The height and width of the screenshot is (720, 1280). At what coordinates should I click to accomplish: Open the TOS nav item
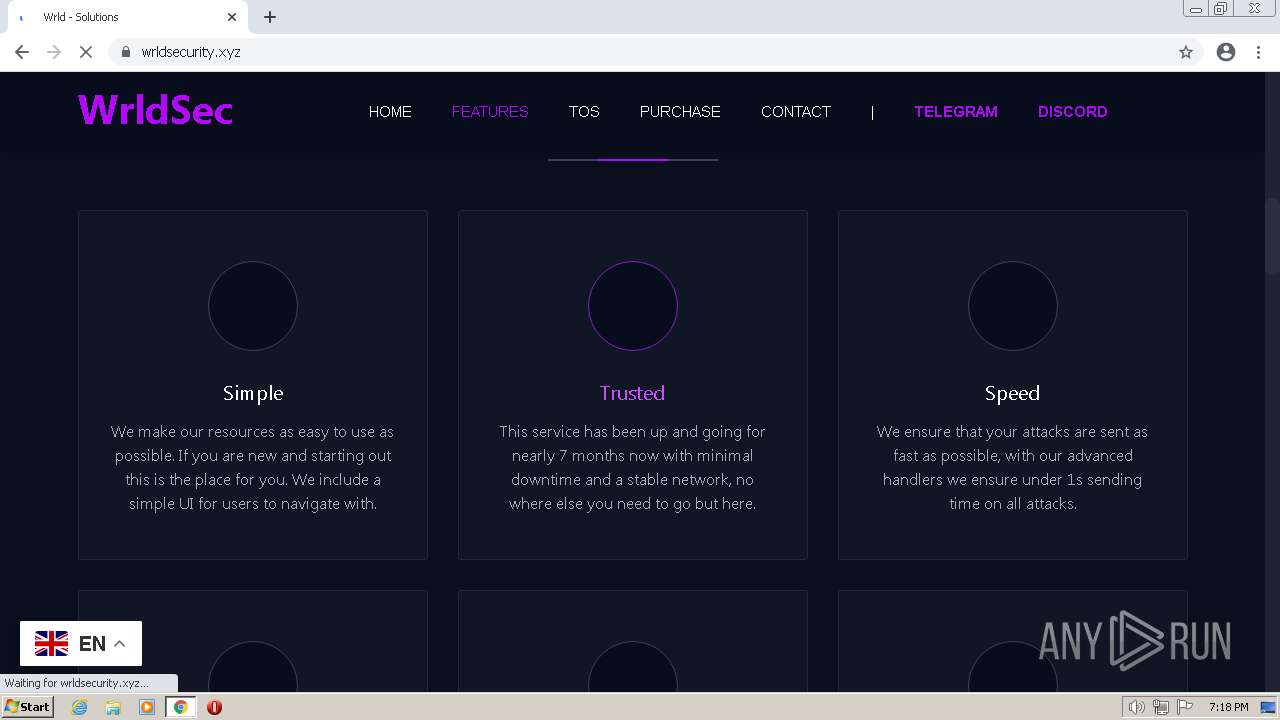(x=584, y=112)
